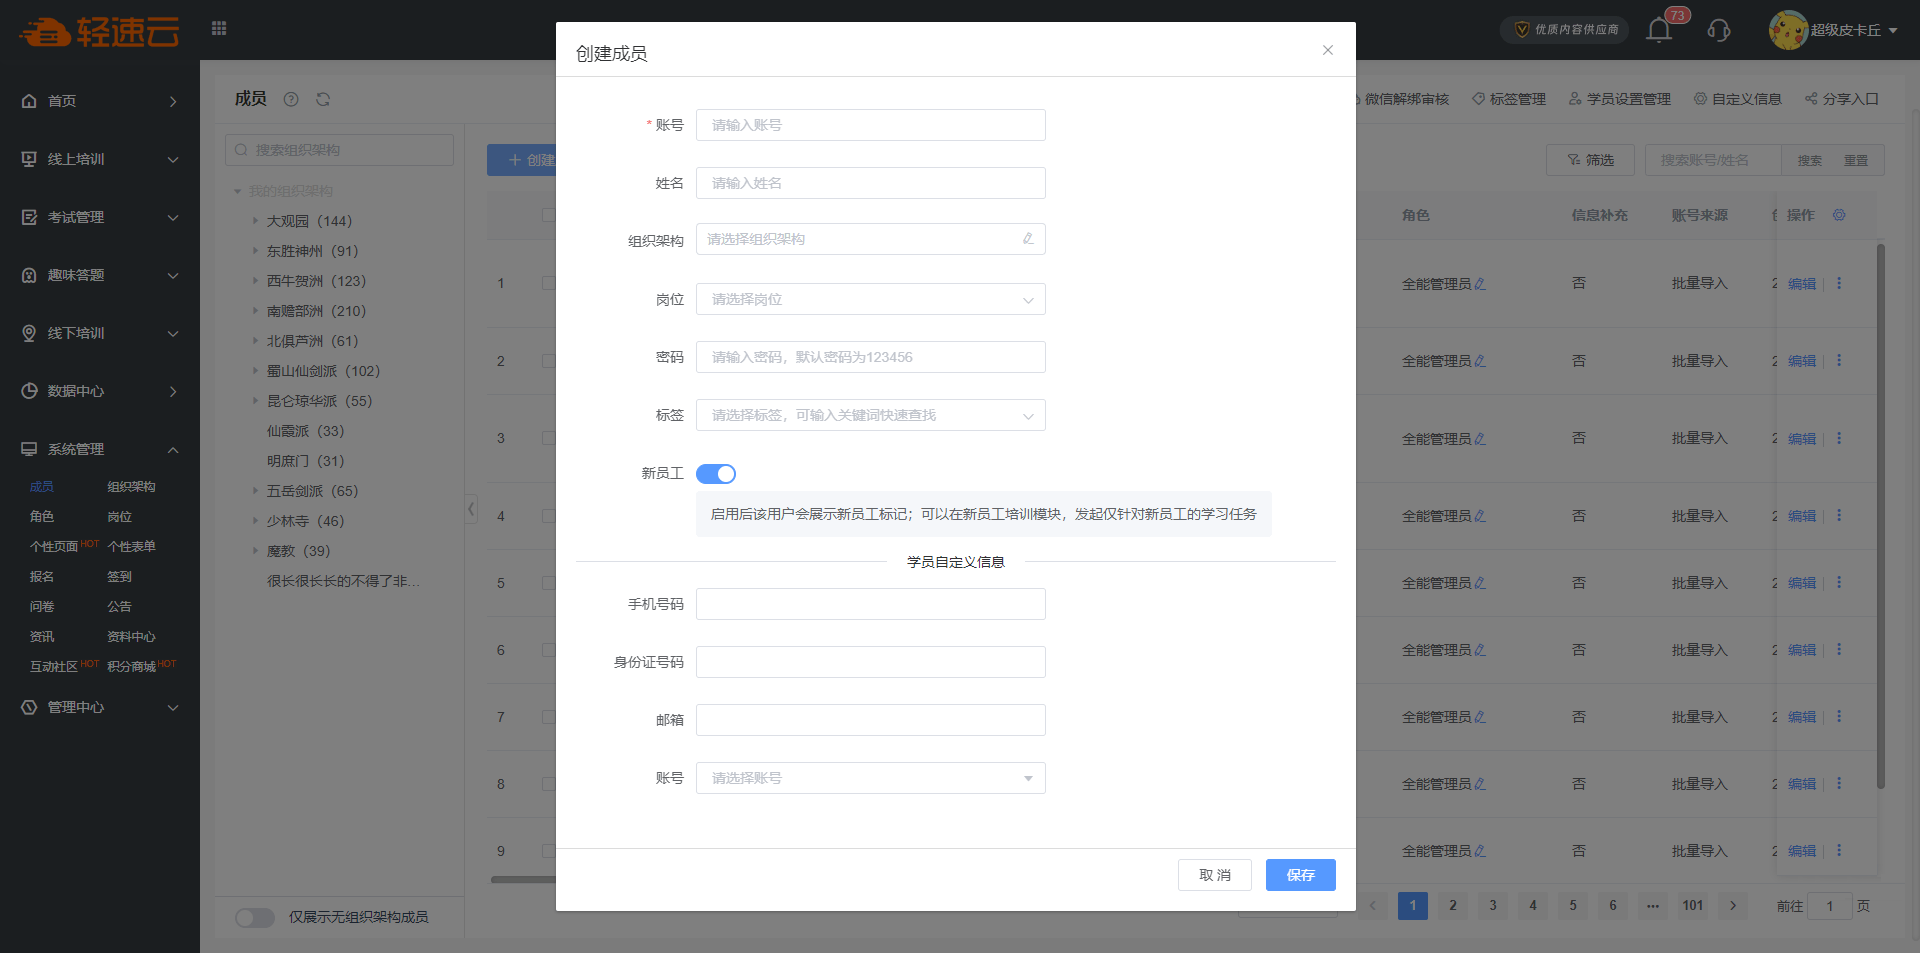Collapse the organization tree side panel

coord(471,509)
